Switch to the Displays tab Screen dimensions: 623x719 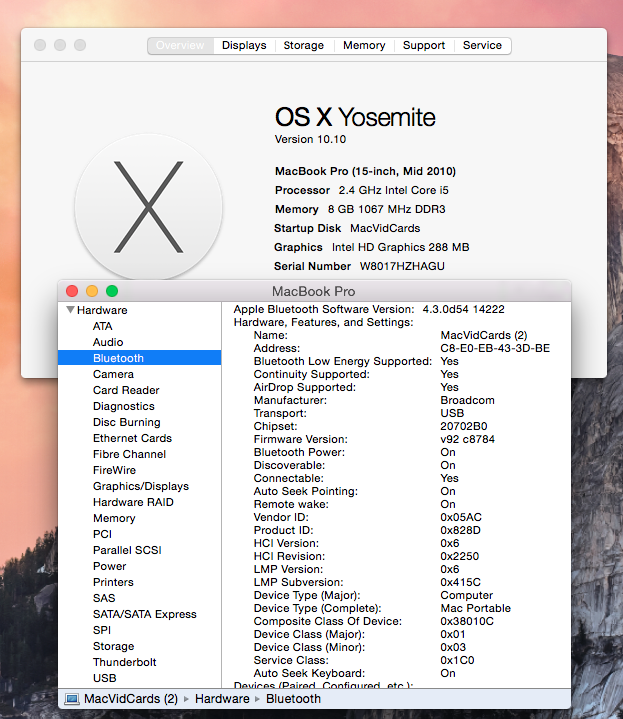point(244,45)
